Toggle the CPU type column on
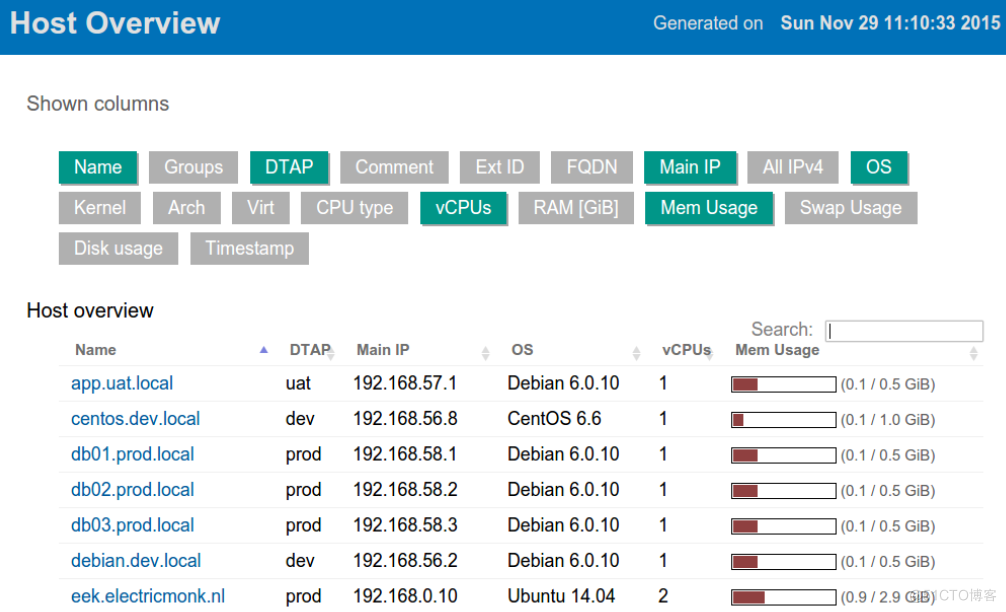This screenshot has width=1006, height=612. click(x=354, y=208)
